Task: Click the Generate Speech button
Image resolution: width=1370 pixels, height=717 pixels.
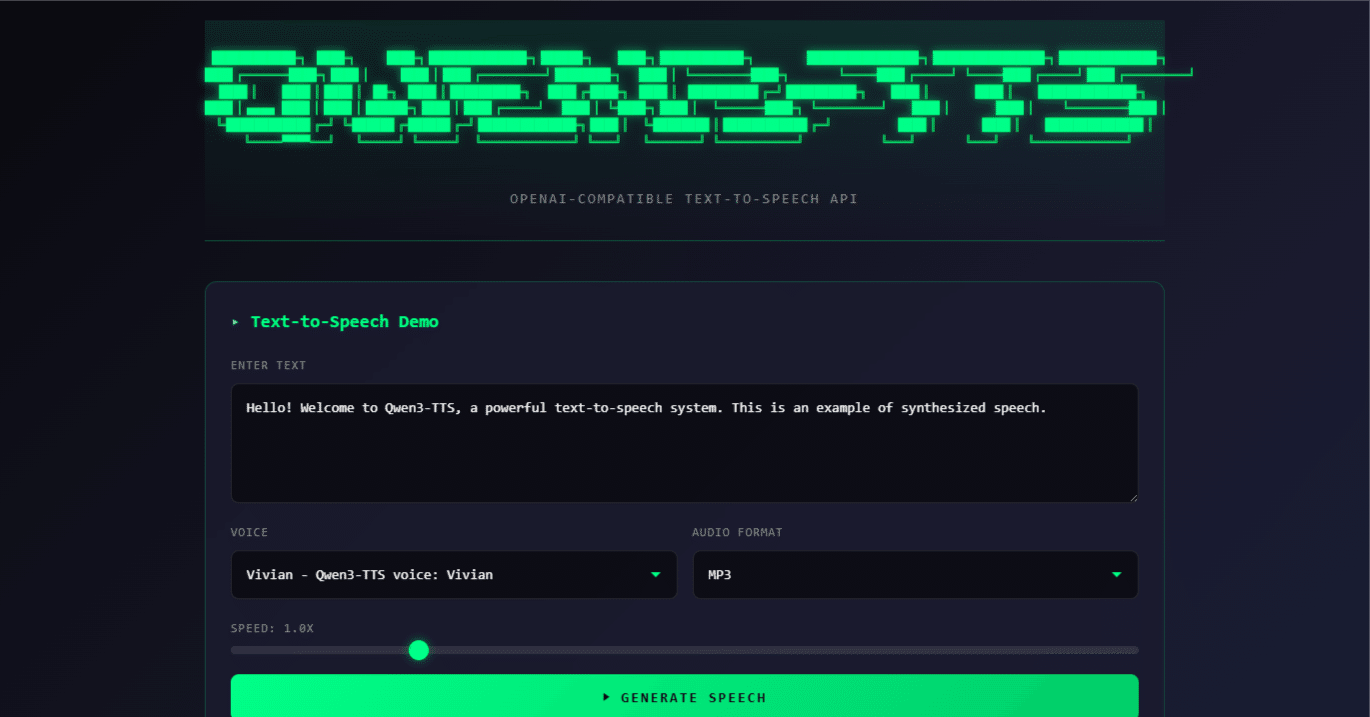Action: coord(684,696)
